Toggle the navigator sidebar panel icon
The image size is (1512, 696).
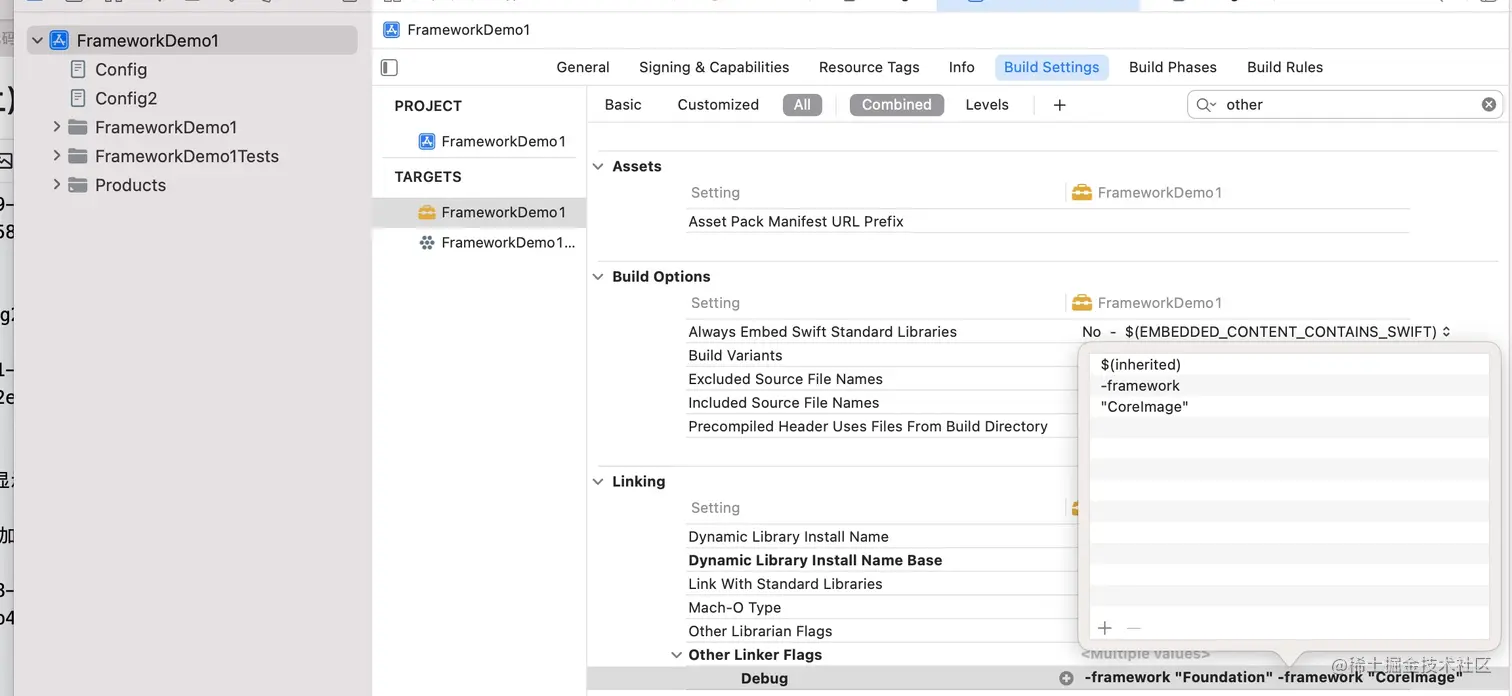pyautogui.click(x=390, y=68)
